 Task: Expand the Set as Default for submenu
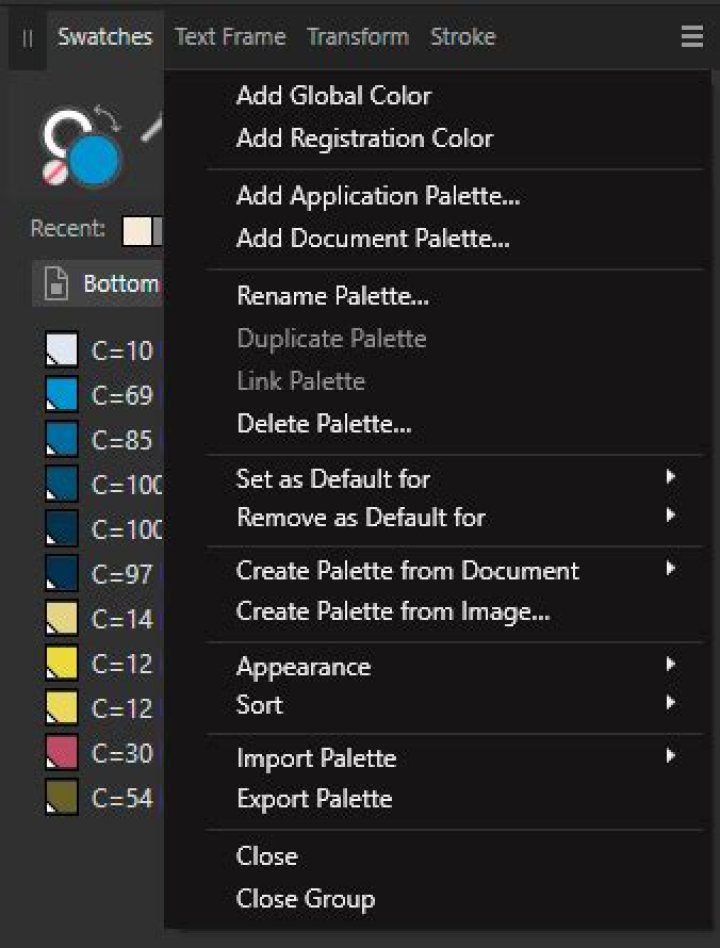click(456, 479)
